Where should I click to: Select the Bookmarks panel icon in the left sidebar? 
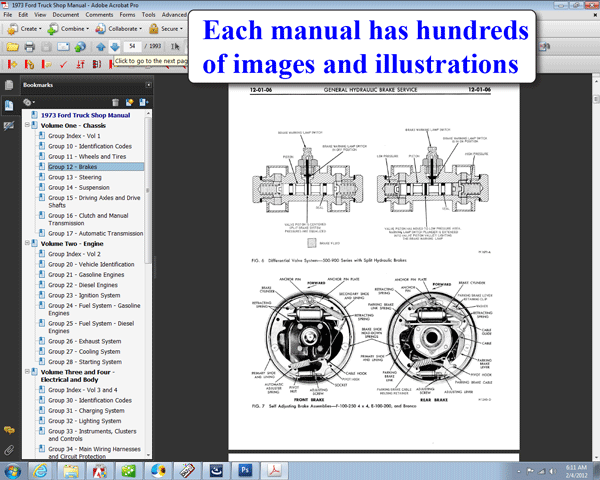pyautogui.click(x=9, y=105)
